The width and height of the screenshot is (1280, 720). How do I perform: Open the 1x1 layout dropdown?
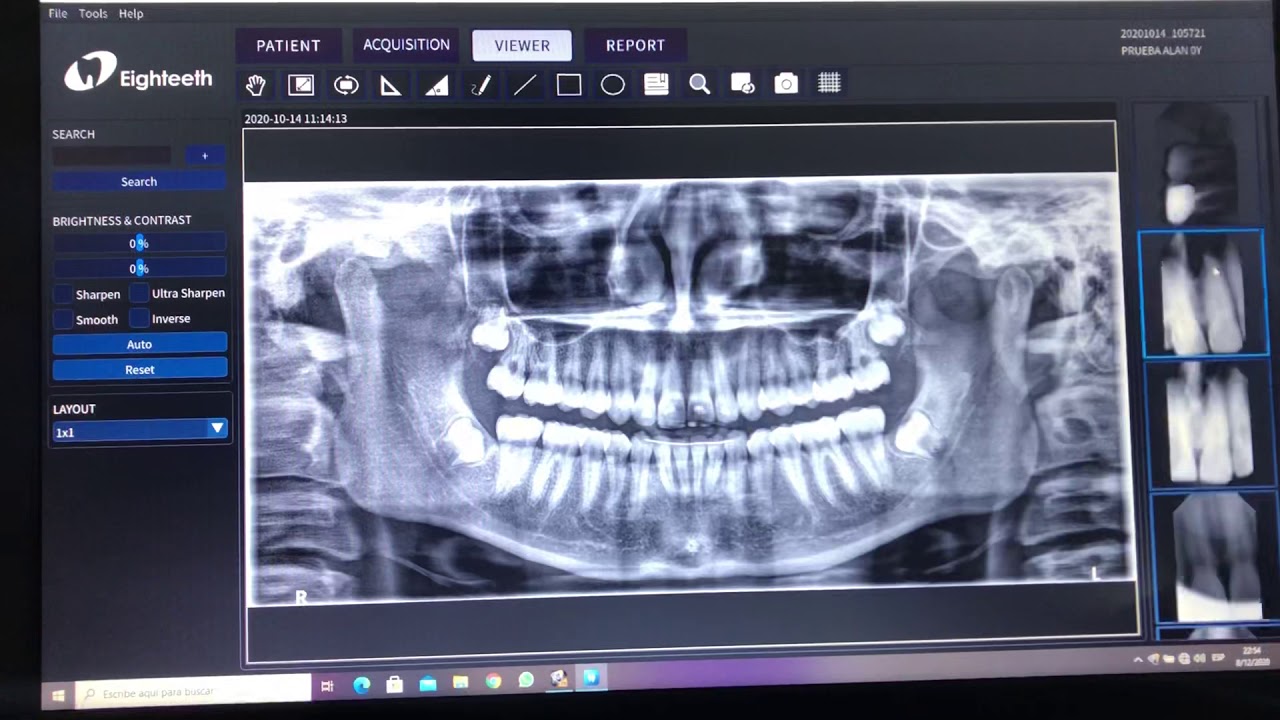pos(140,431)
